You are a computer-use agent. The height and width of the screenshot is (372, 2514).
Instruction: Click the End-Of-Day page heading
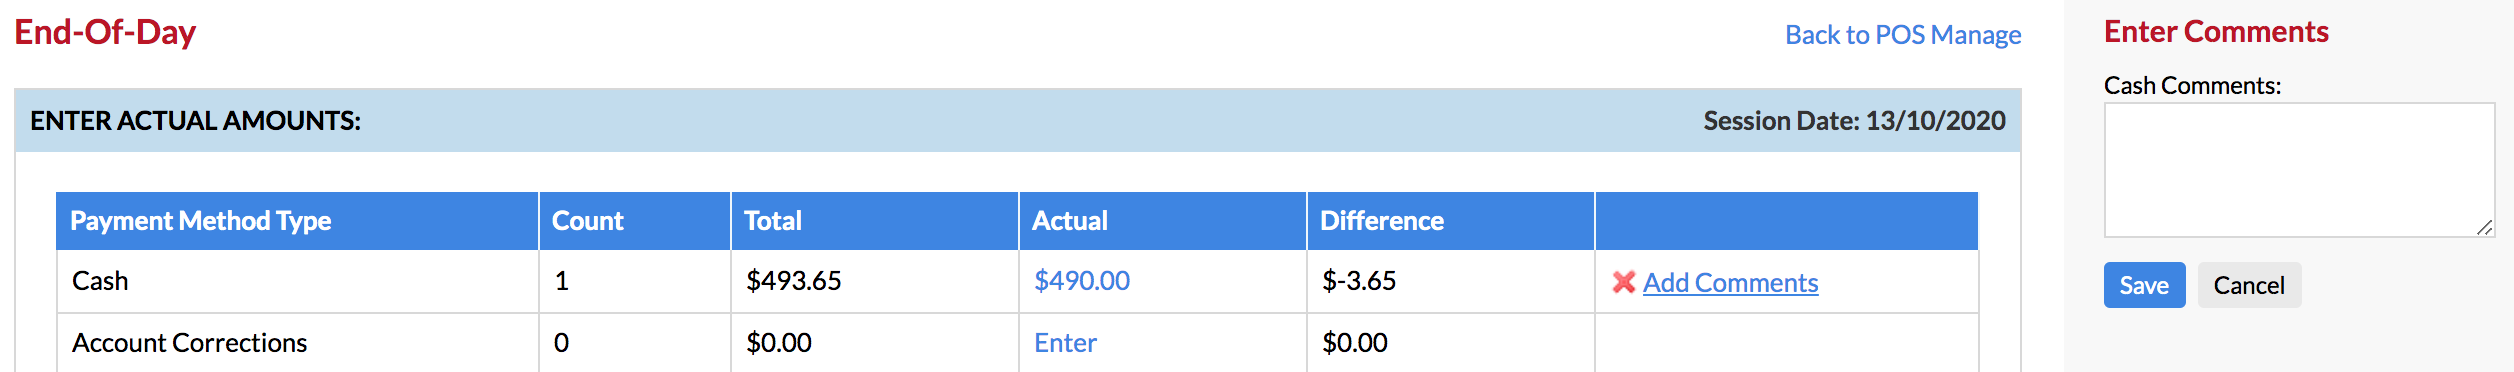point(105,32)
